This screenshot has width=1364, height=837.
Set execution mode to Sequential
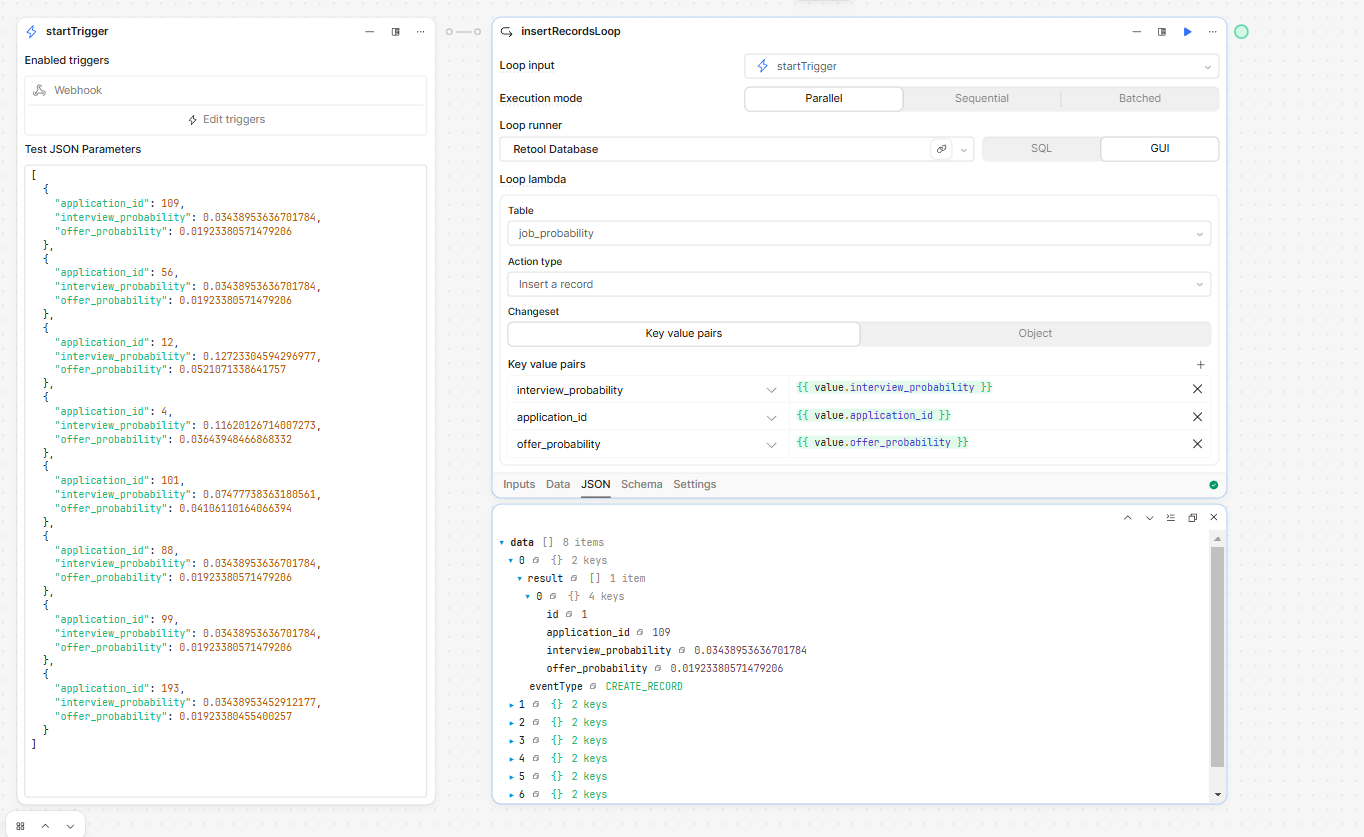click(x=981, y=99)
